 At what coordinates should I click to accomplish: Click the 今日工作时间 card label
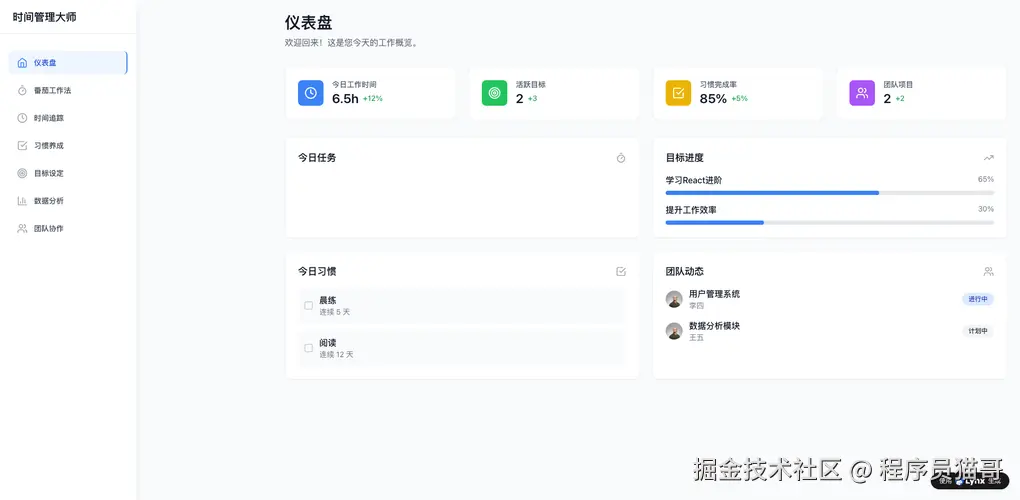(354, 85)
